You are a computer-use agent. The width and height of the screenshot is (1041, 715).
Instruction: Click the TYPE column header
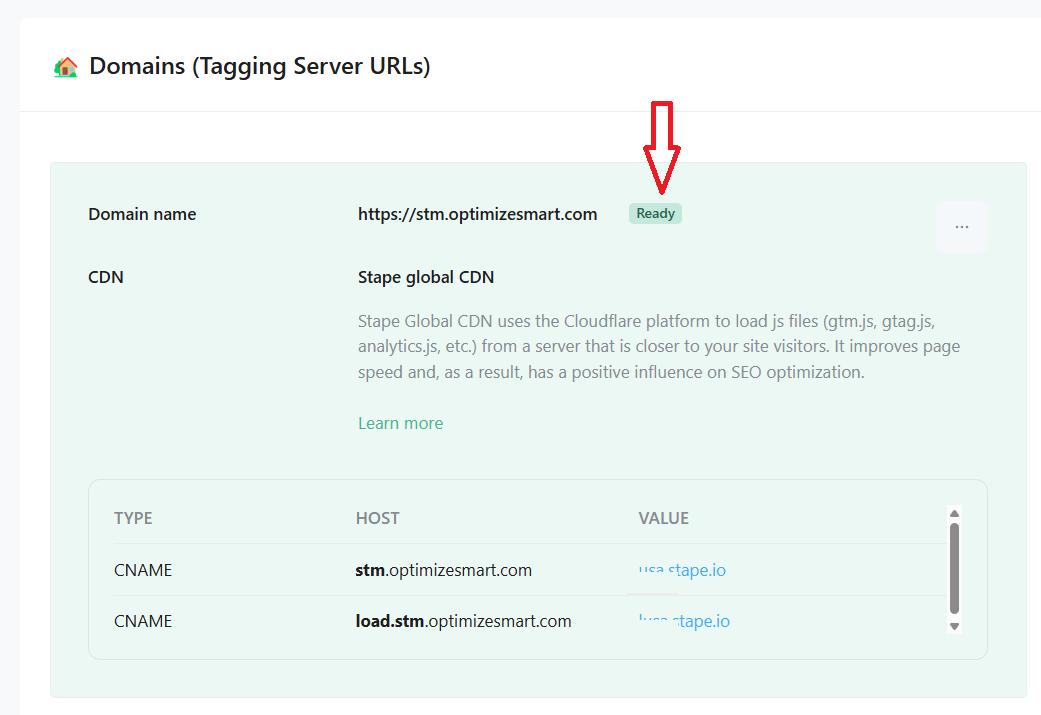tap(133, 518)
